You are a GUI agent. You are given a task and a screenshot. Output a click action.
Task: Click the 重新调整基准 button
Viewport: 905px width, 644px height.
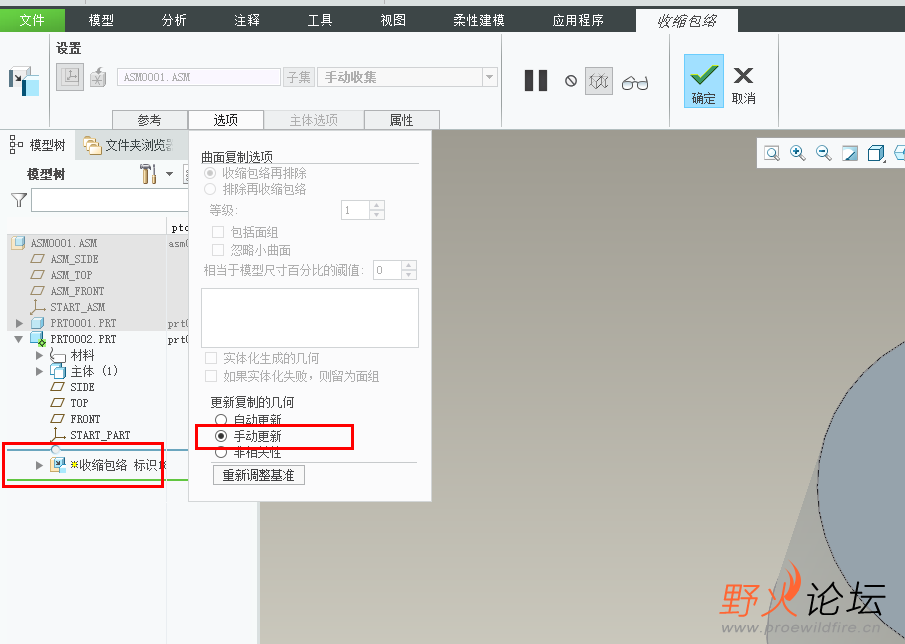click(259, 475)
